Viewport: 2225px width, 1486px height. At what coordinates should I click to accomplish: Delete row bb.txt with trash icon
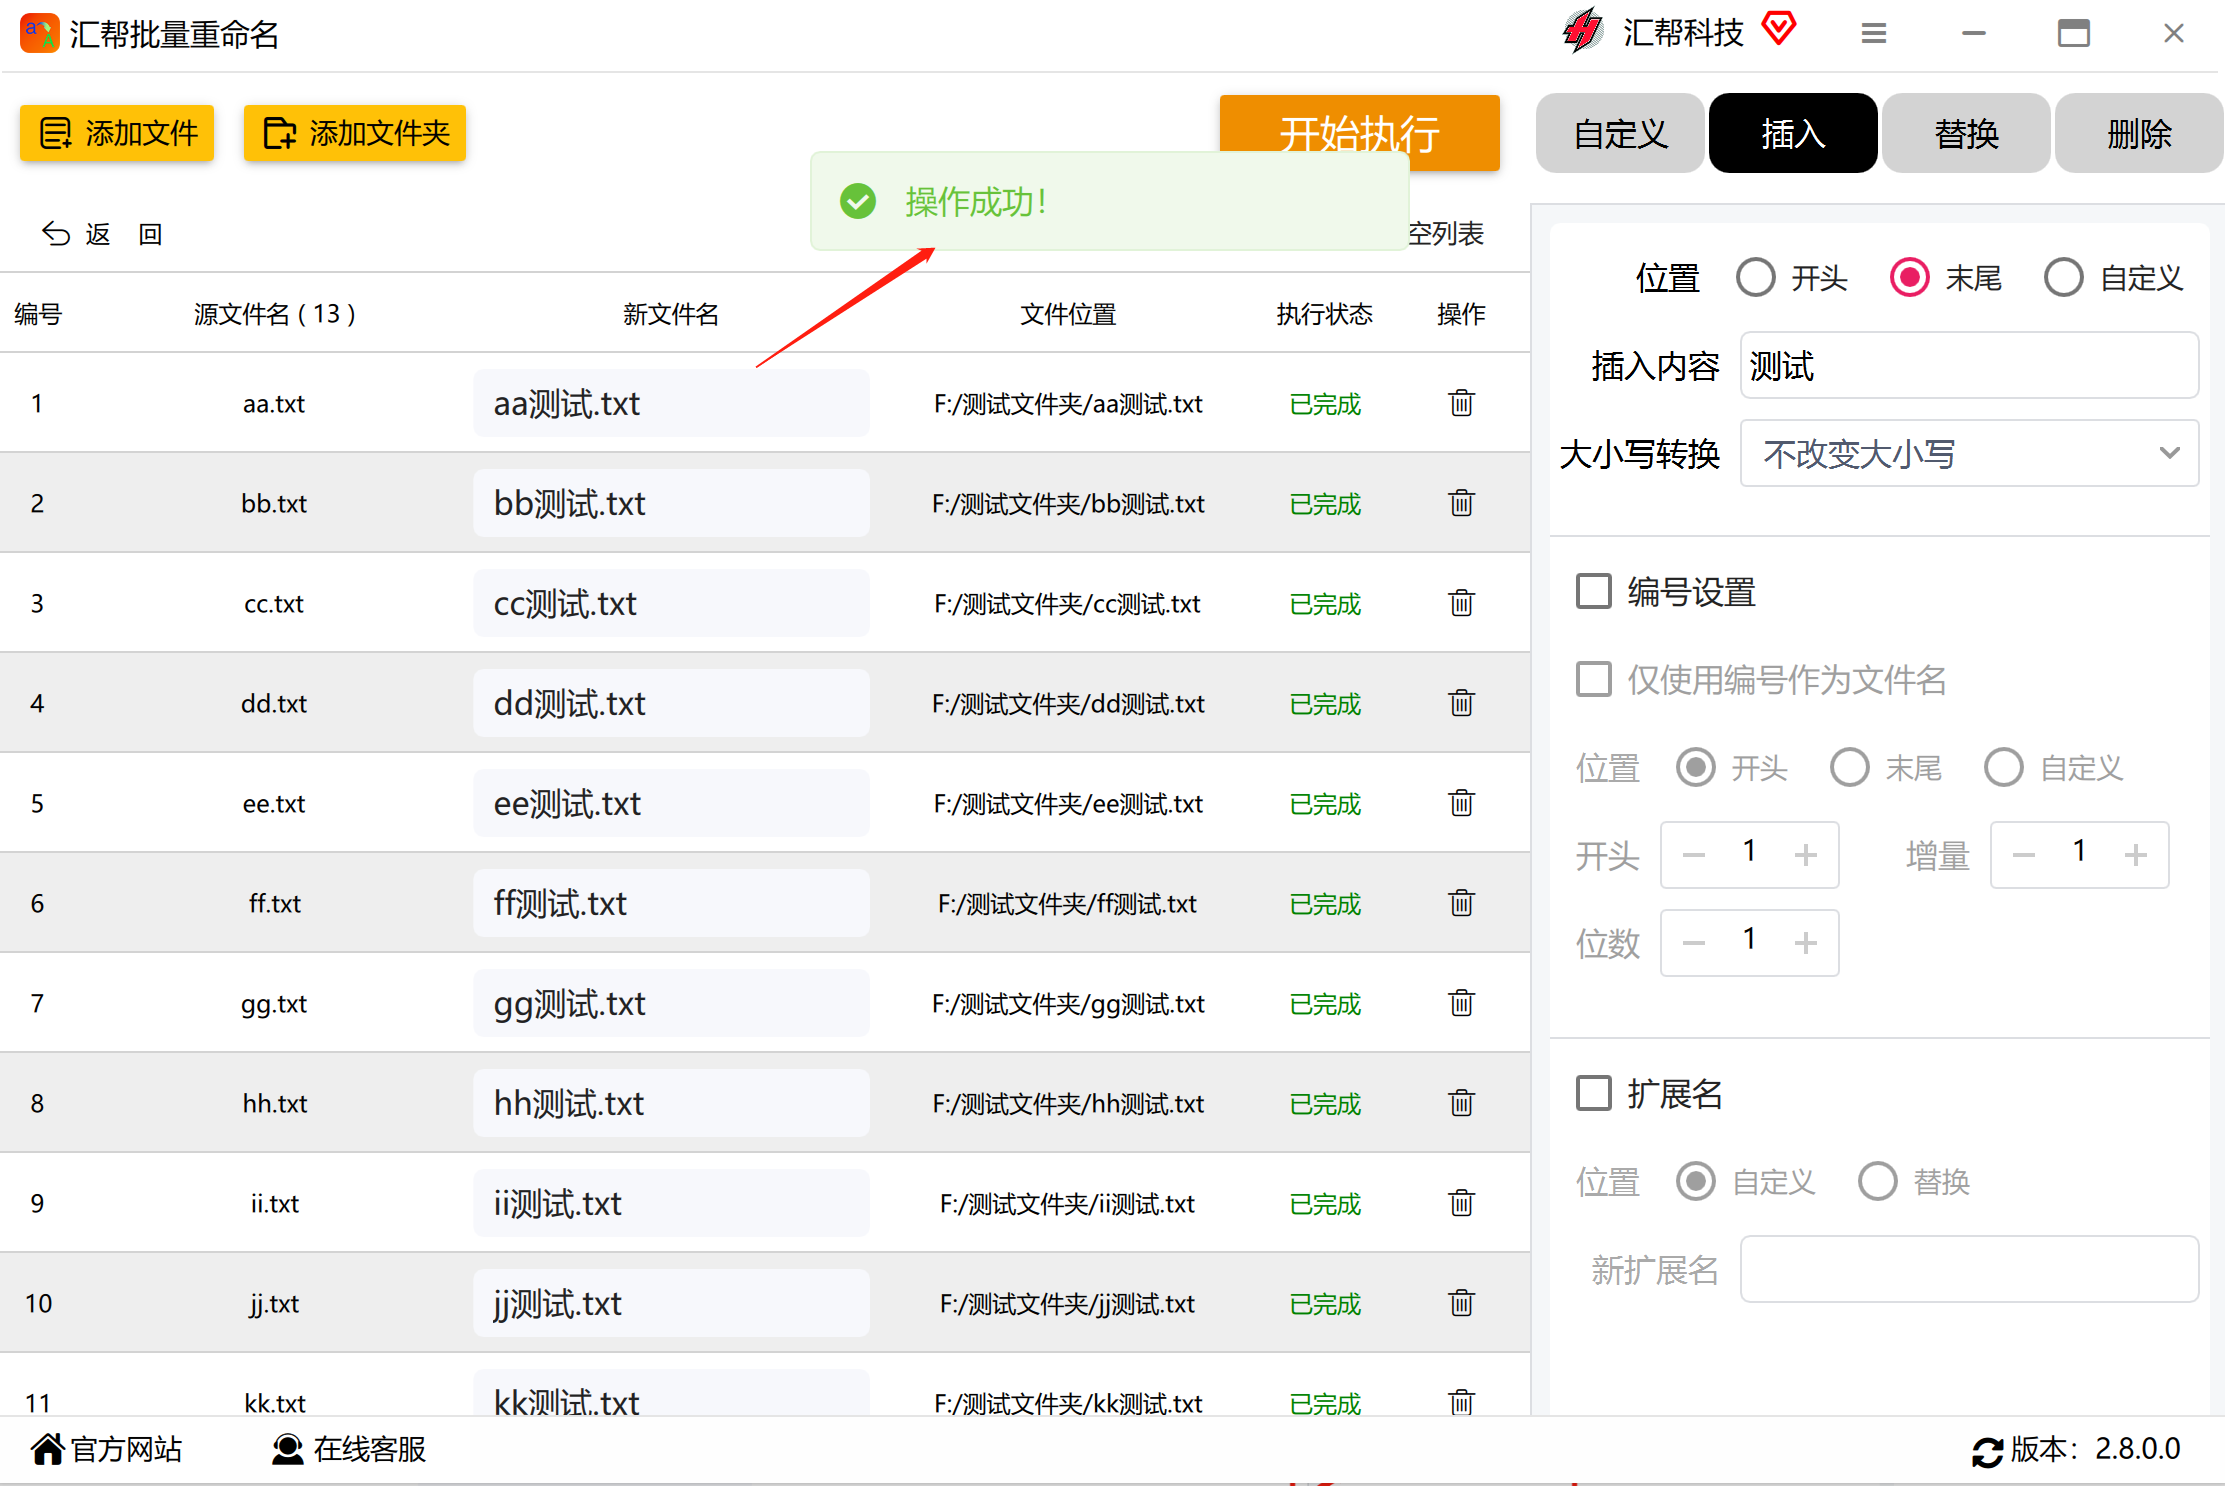pos(1461,503)
